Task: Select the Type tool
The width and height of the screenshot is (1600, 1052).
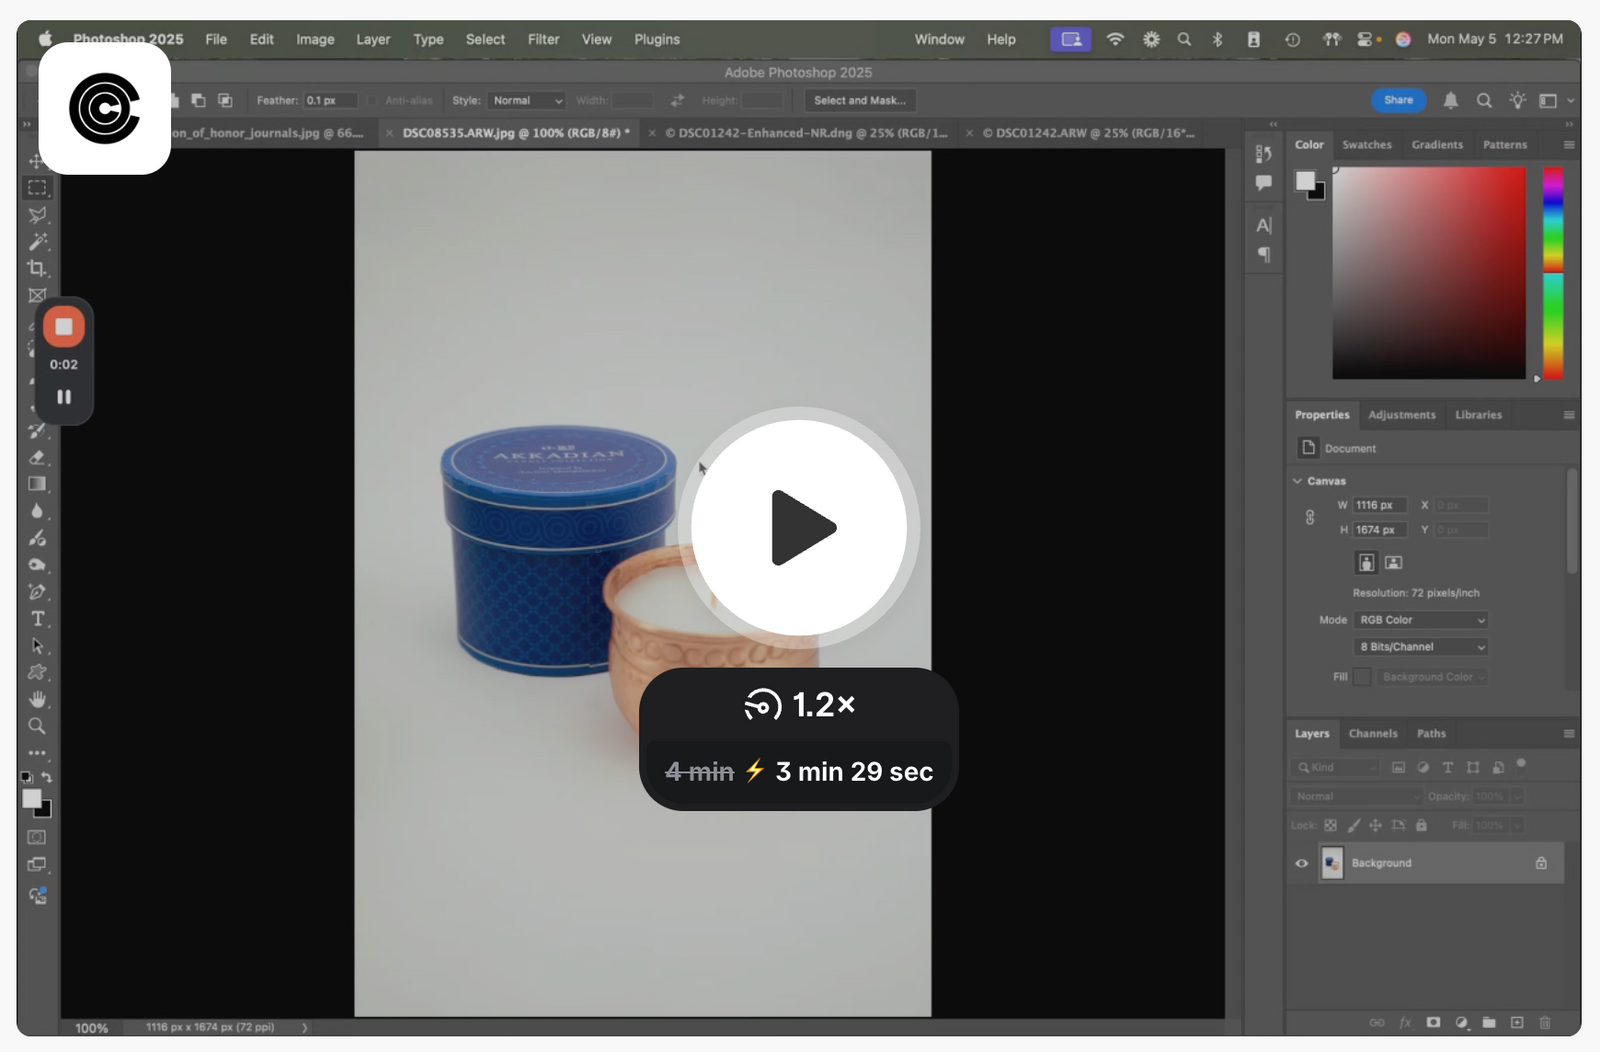Action: 37,619
